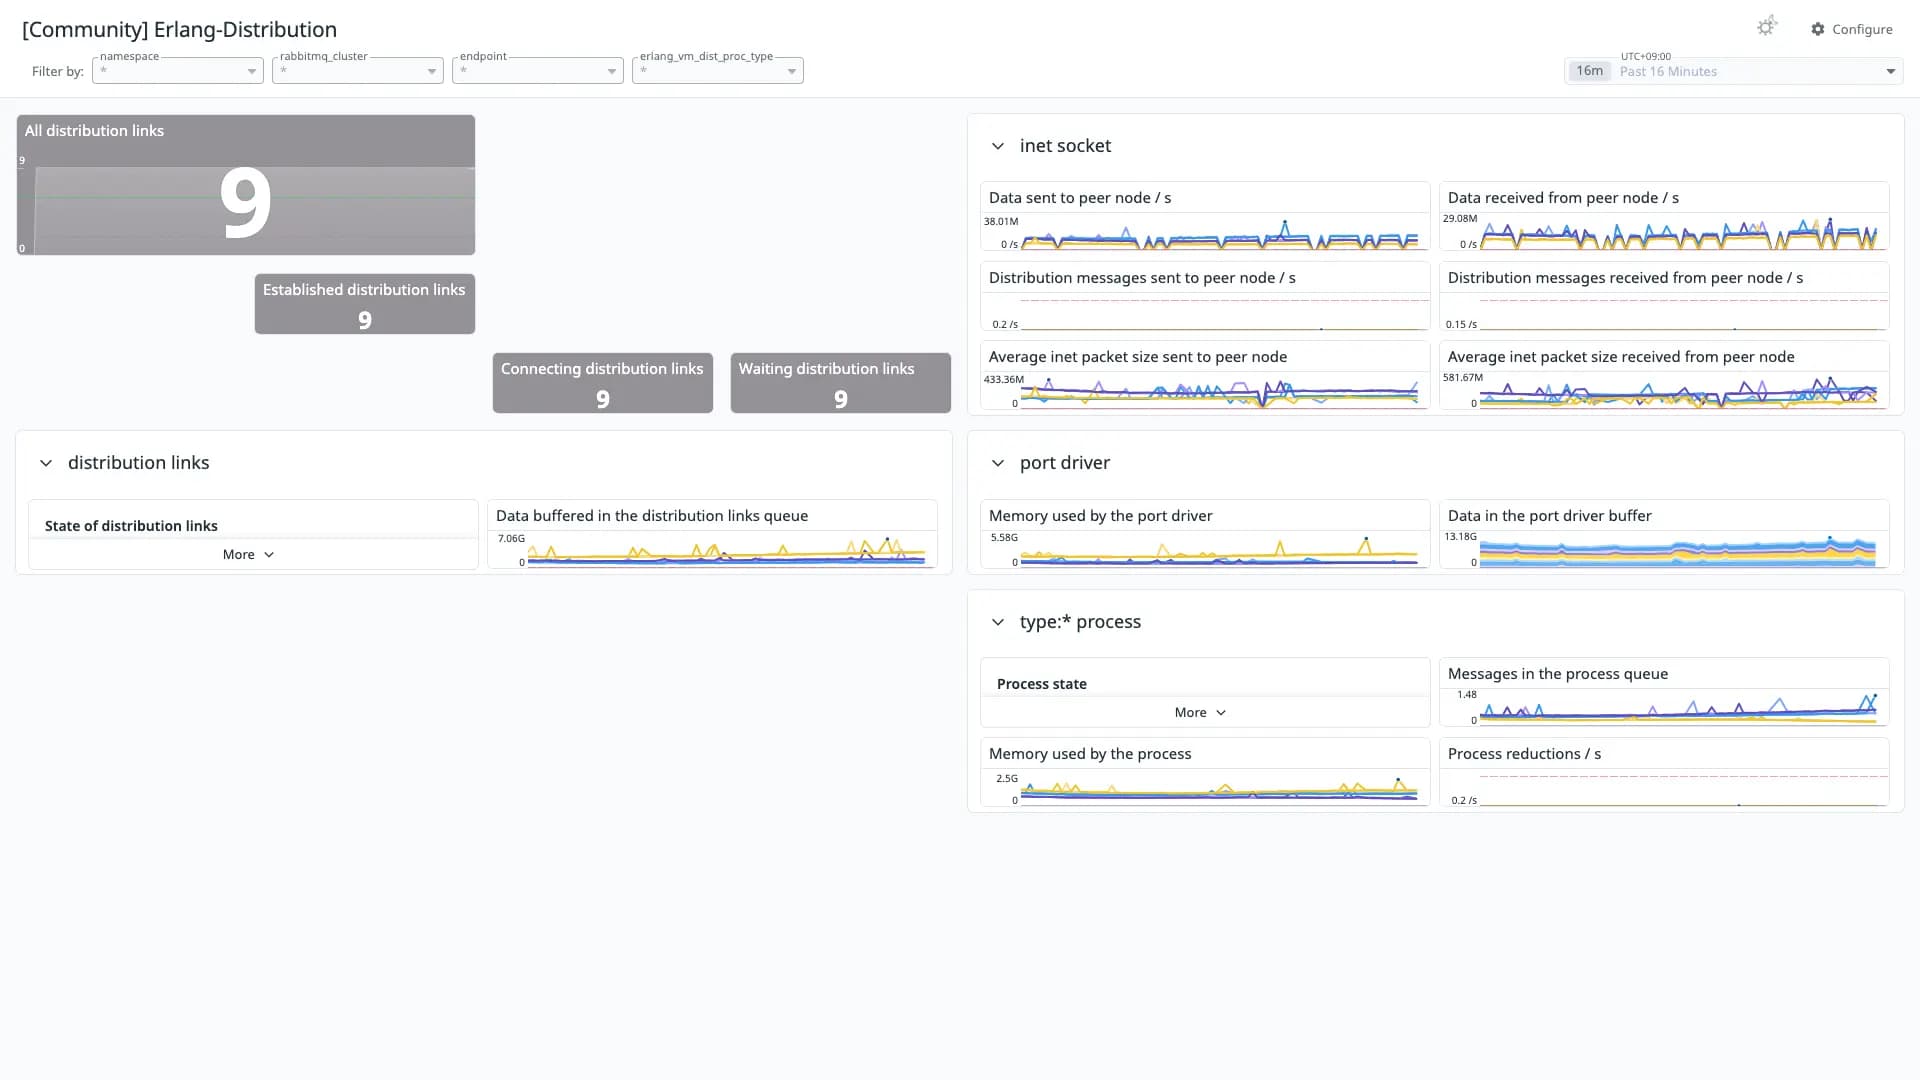
Task: Click the Established distribution links stat
Action: point(365,304)
